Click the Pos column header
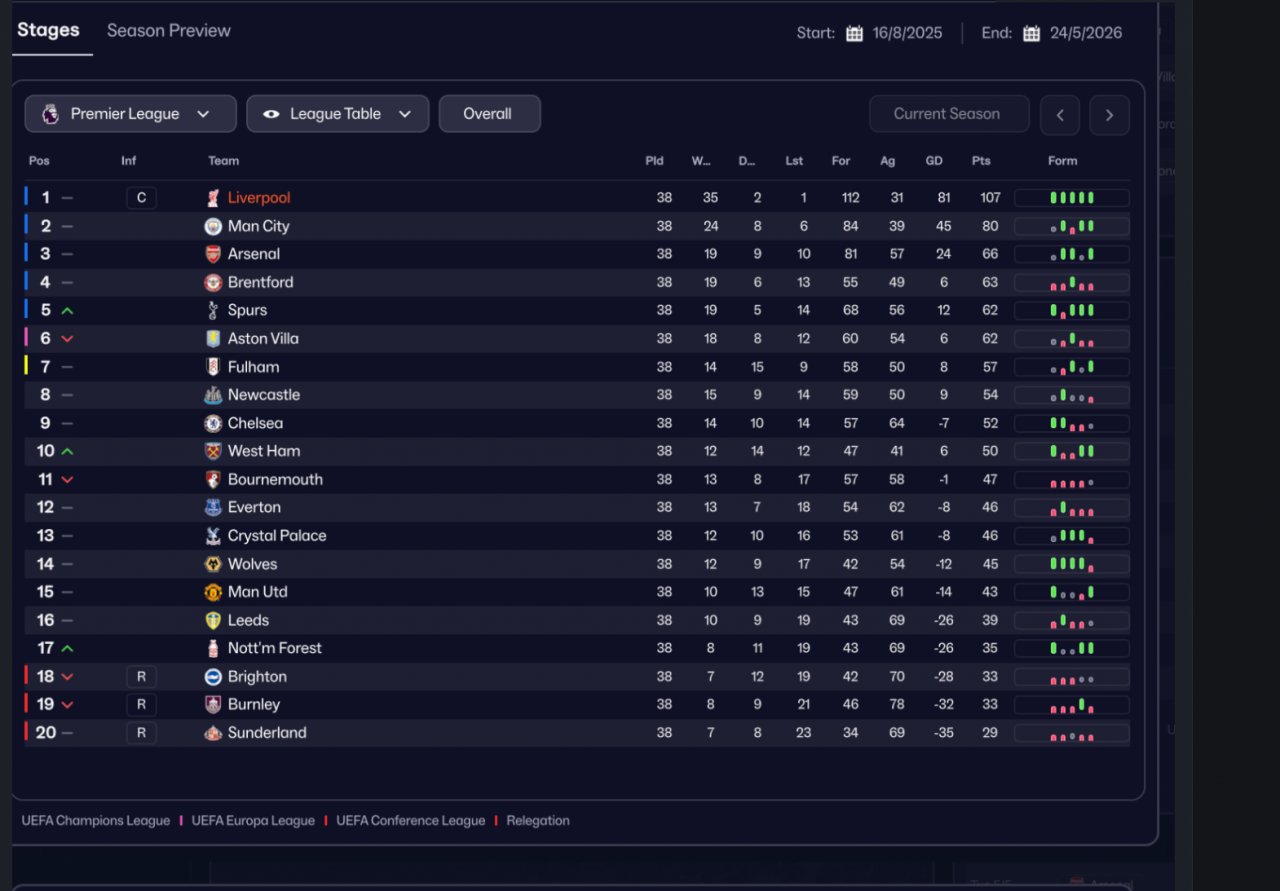 [x=39, y=161]
